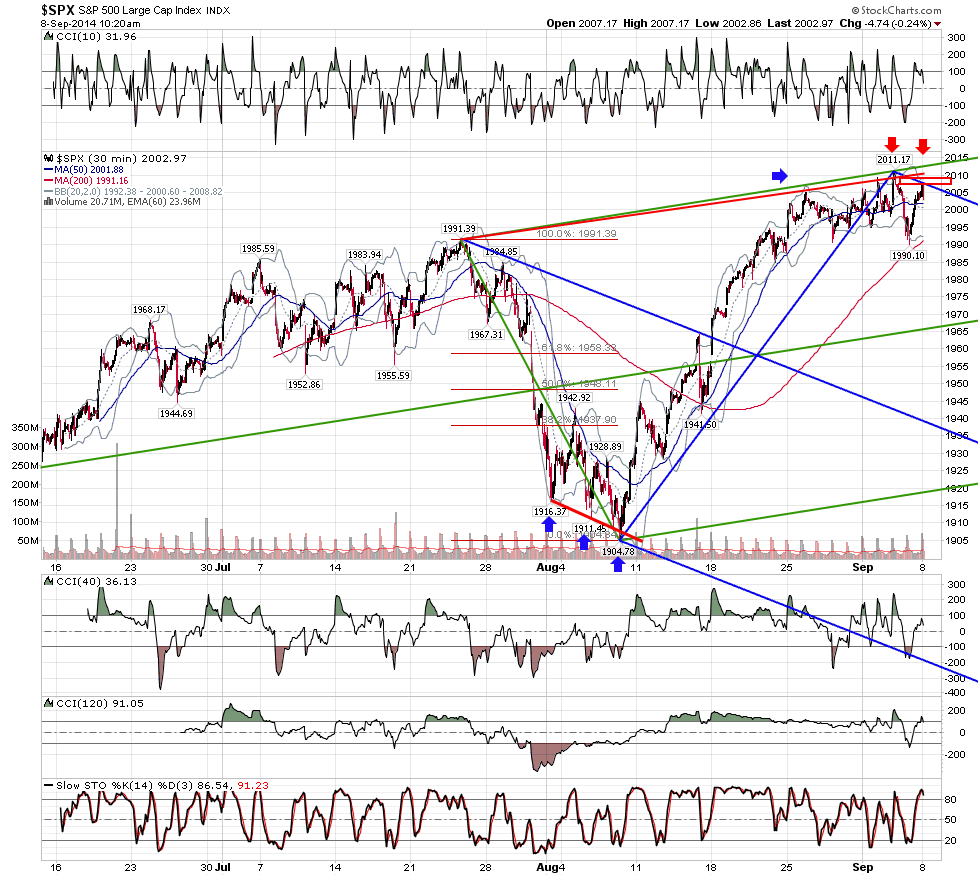This screenshot has height=878, width=978.
Task: Click the MA(200) 1991.16 legend entry
Action: click(x=91, y=181)
